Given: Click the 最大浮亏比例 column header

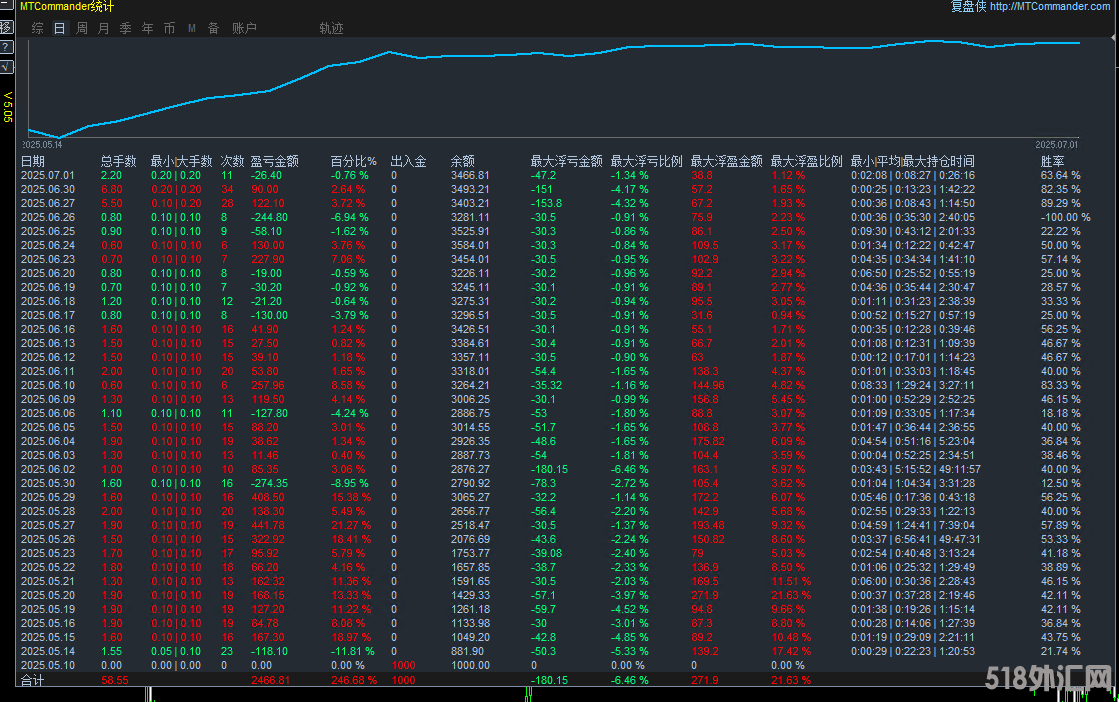Looking at the screenshot, I should click(x=647, y=161).
